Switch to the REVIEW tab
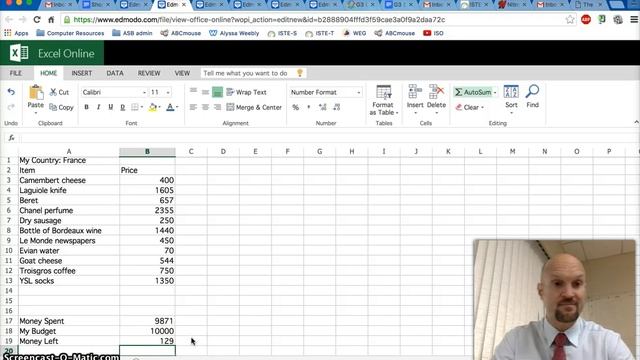The width and height of the screenshot is (640, 360). coord(149,73)
